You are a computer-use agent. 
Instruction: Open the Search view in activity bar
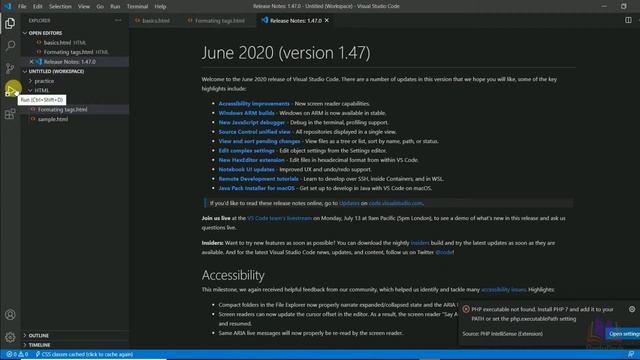(10, 45)
